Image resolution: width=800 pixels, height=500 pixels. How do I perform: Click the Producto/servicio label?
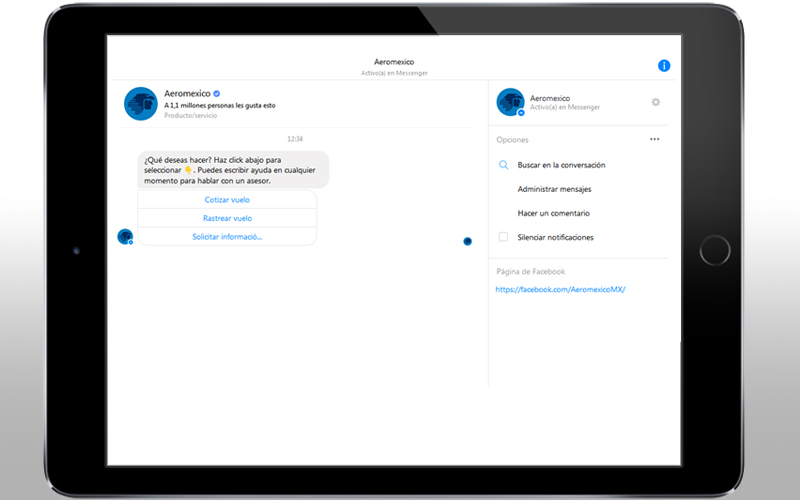click(x=190, y=115)
